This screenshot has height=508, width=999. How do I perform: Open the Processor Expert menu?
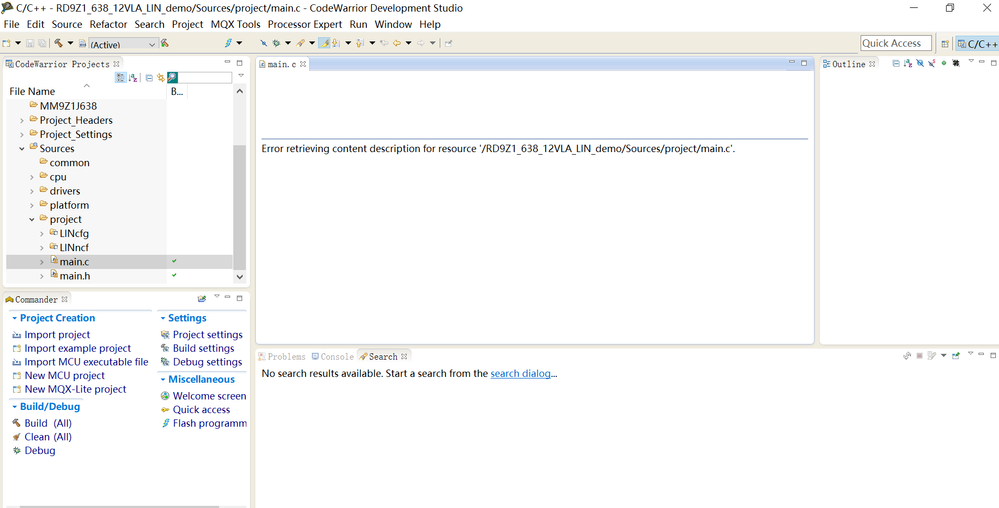click(305, 24)
